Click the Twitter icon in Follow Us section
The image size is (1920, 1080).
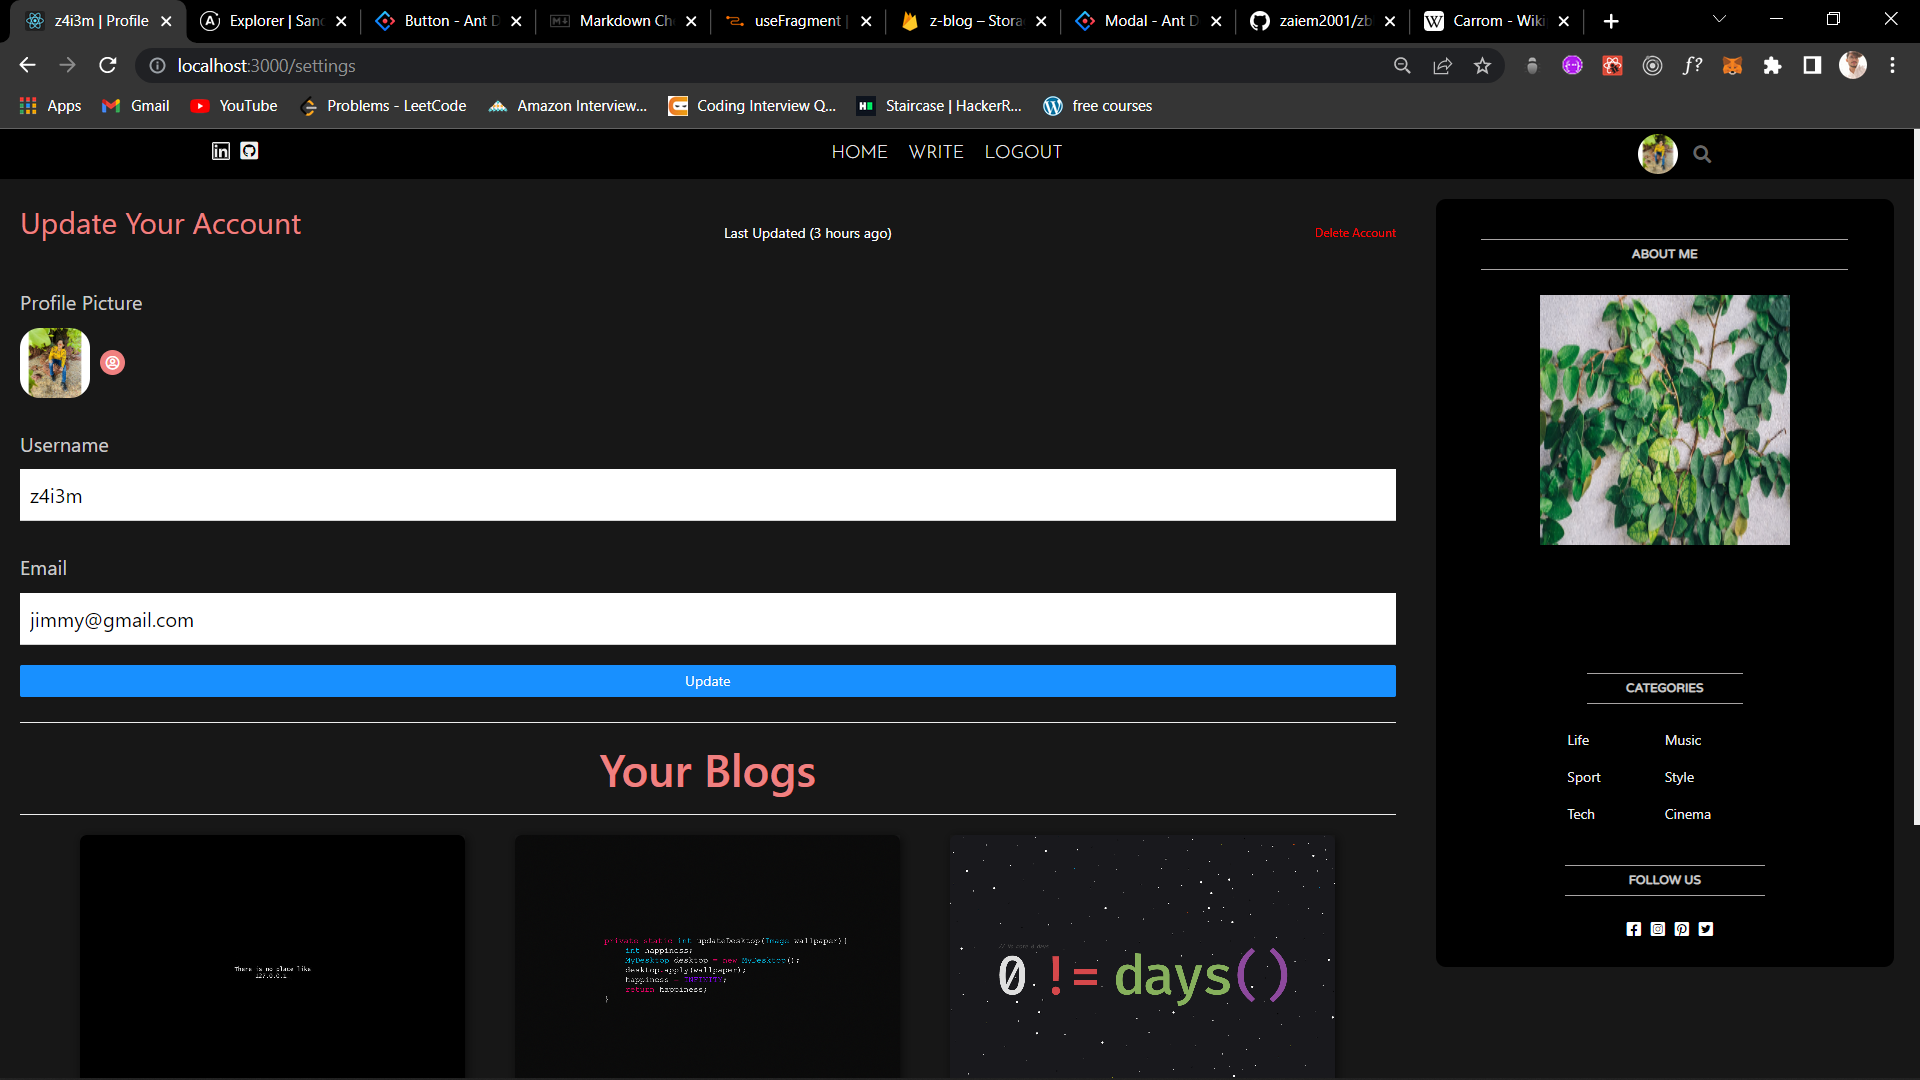point(1705,928)
